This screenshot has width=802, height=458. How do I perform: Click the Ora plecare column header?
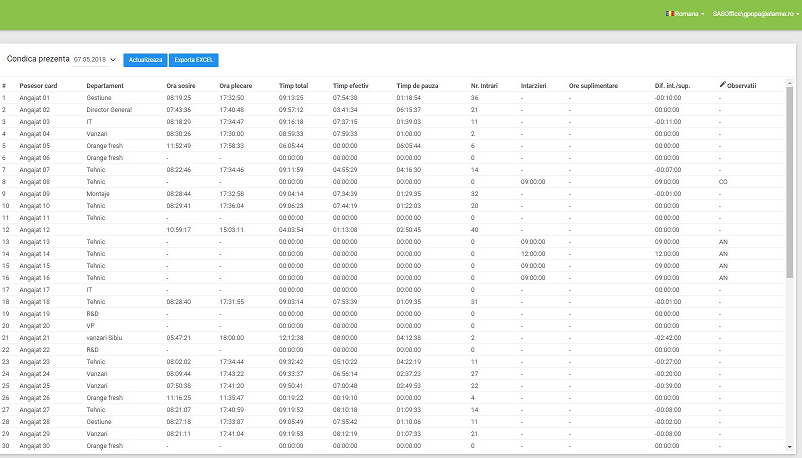coord(235,86)
